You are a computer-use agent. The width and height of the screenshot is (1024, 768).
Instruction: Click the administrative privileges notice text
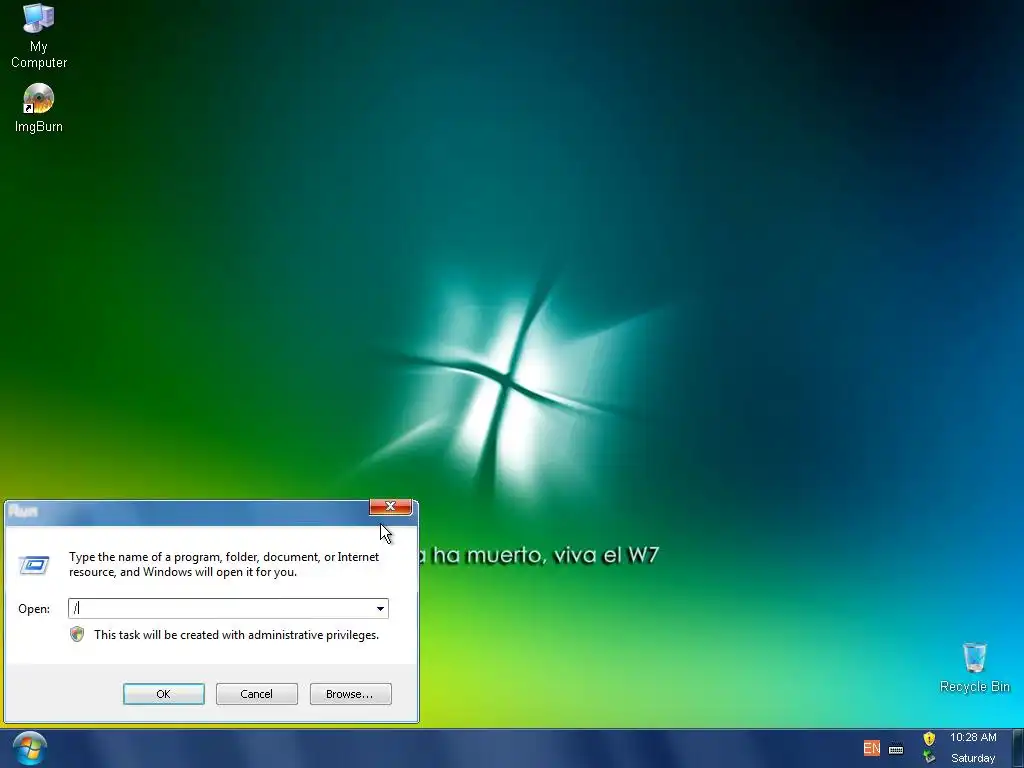click(236, 635)
